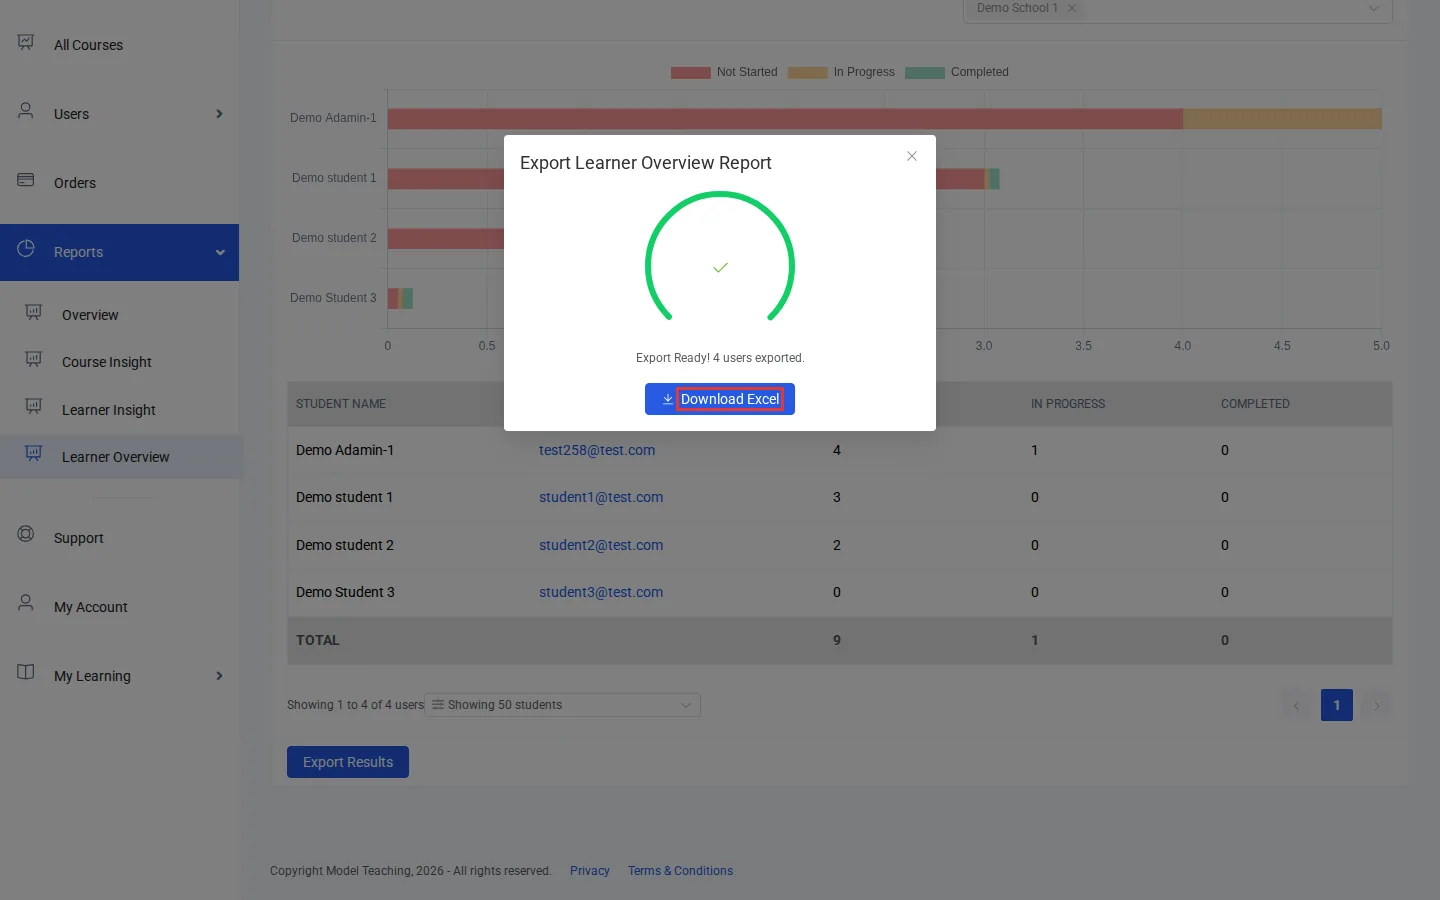Screen dimensions: 1440x900
Task: Open the Privacy footer link
Action: tap(590, 871)
